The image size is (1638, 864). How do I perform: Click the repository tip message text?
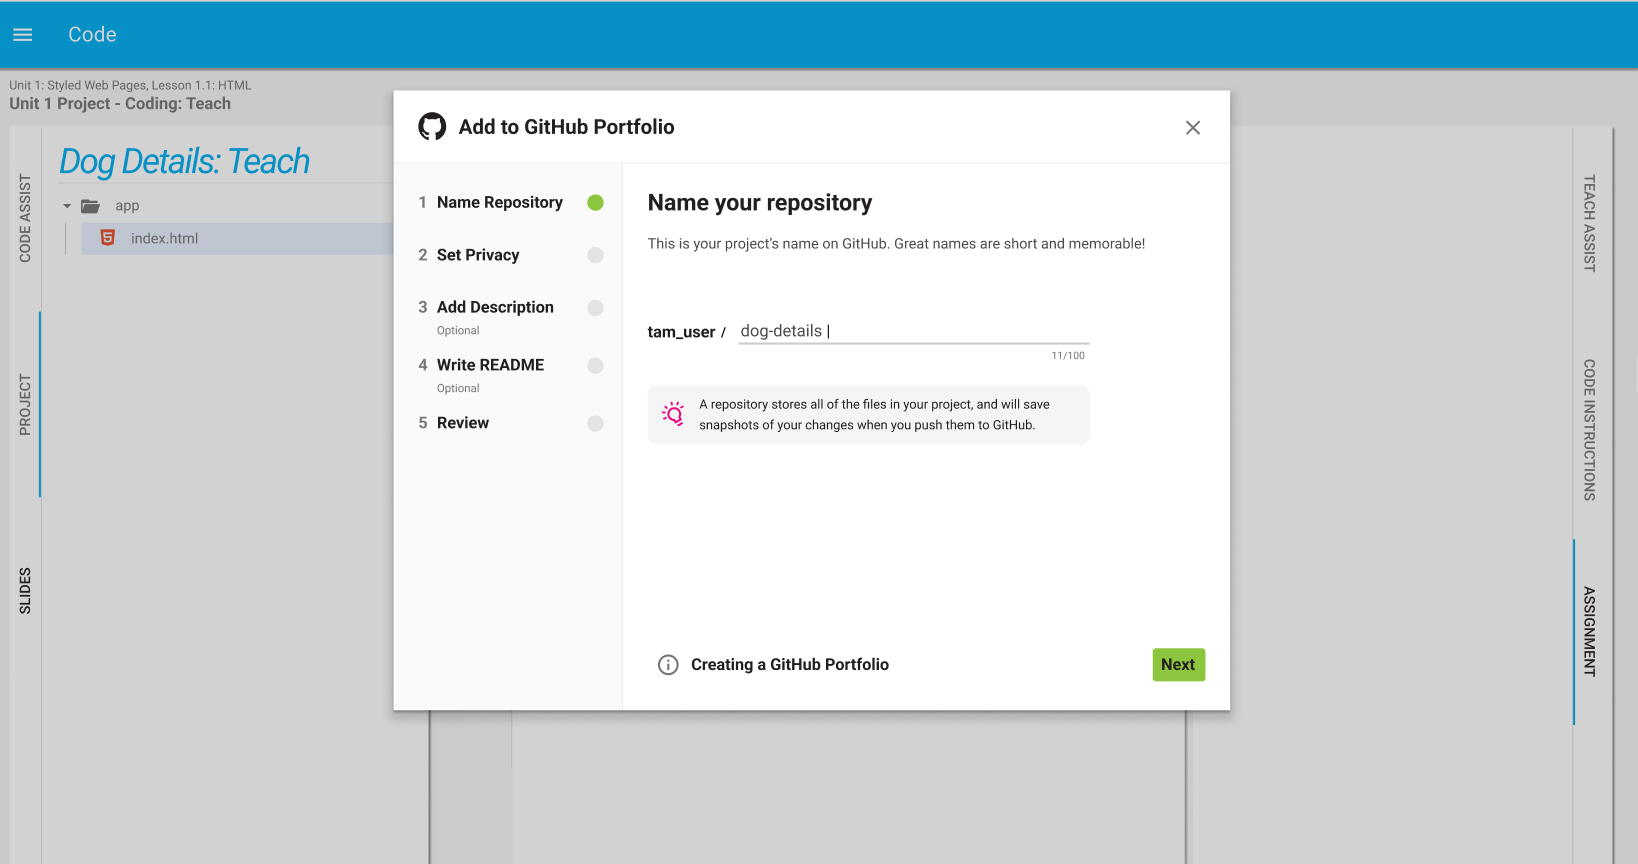pos(875,415)
